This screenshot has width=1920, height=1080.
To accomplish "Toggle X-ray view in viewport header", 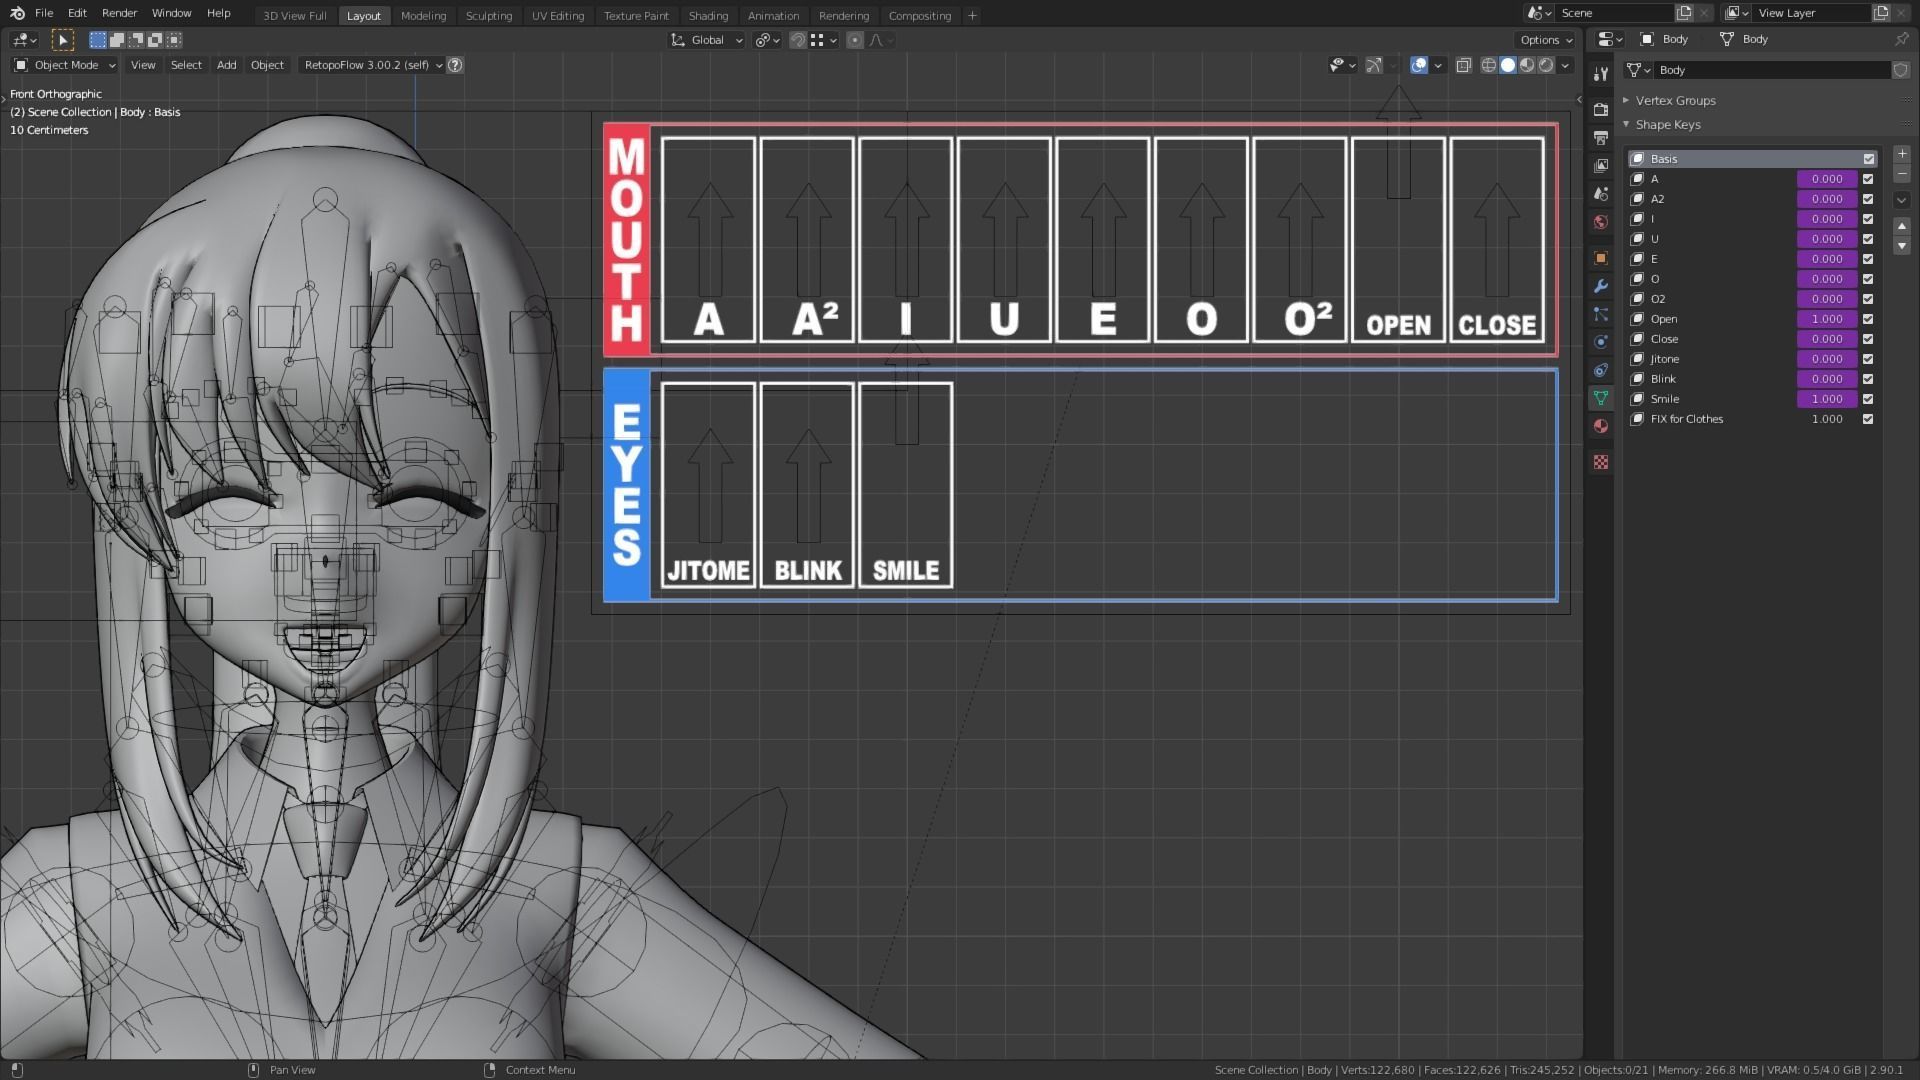I will (x=1463, y=65).
